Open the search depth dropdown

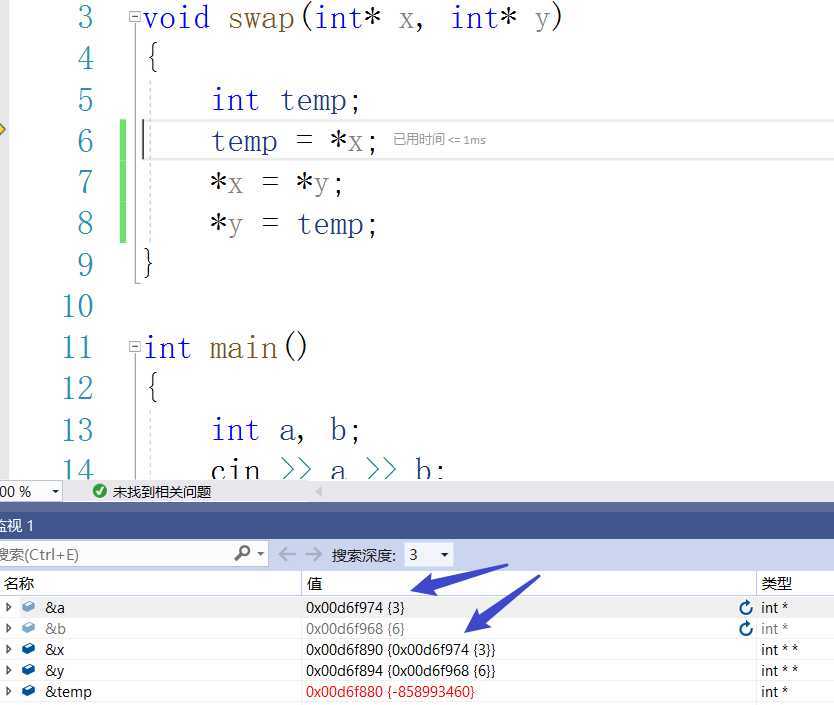click(x=444, y=555)
